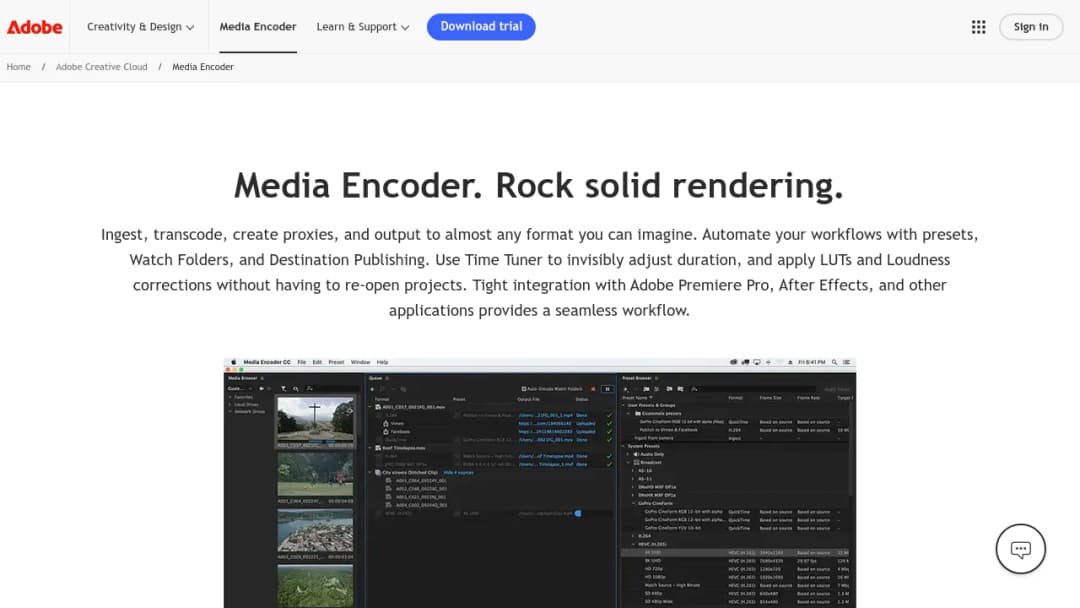Click the Media Encoder app screenshot image
This screenshot has height=608, width=1080.
pyautogui.click(x=539, y=483)
